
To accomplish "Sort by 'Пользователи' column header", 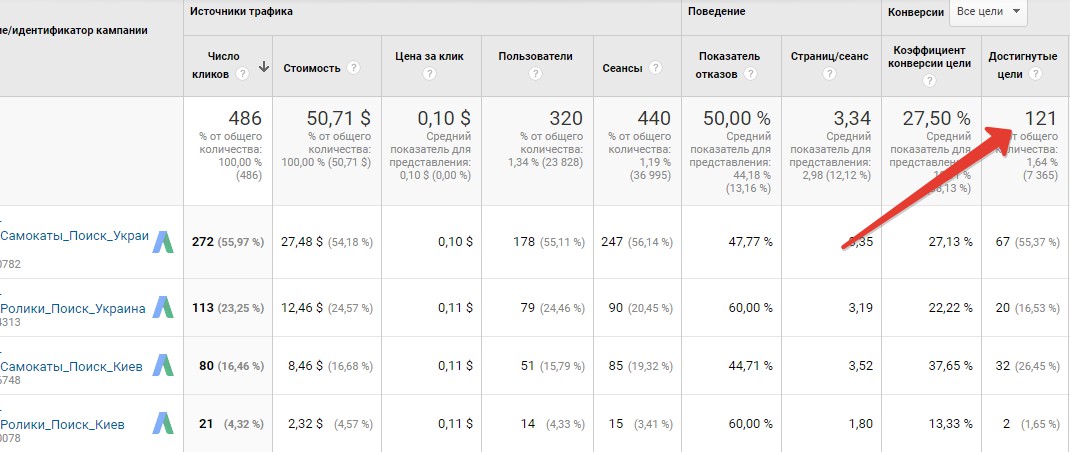I will pos(536,56).
